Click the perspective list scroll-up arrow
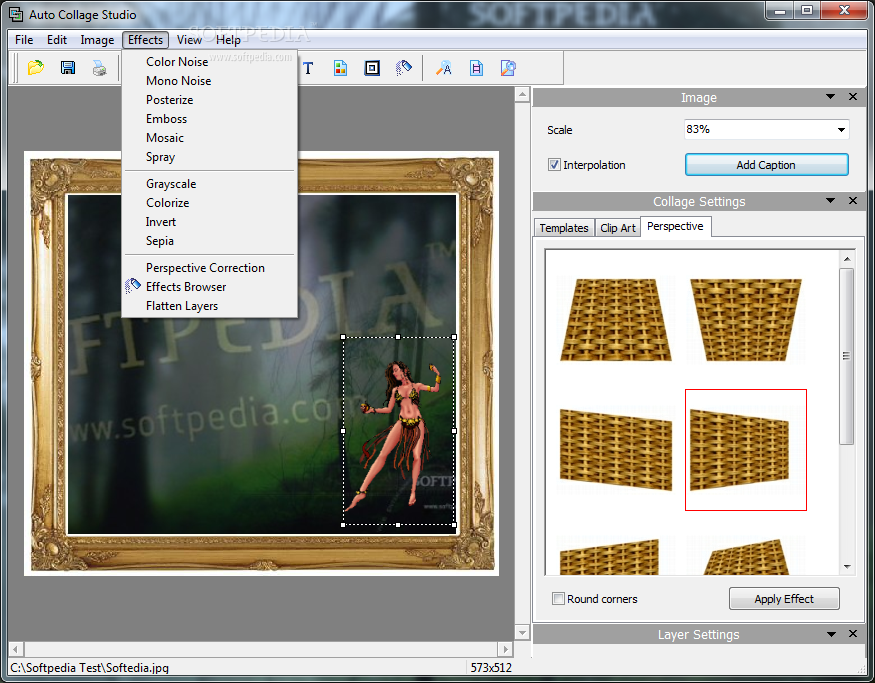 847,258
